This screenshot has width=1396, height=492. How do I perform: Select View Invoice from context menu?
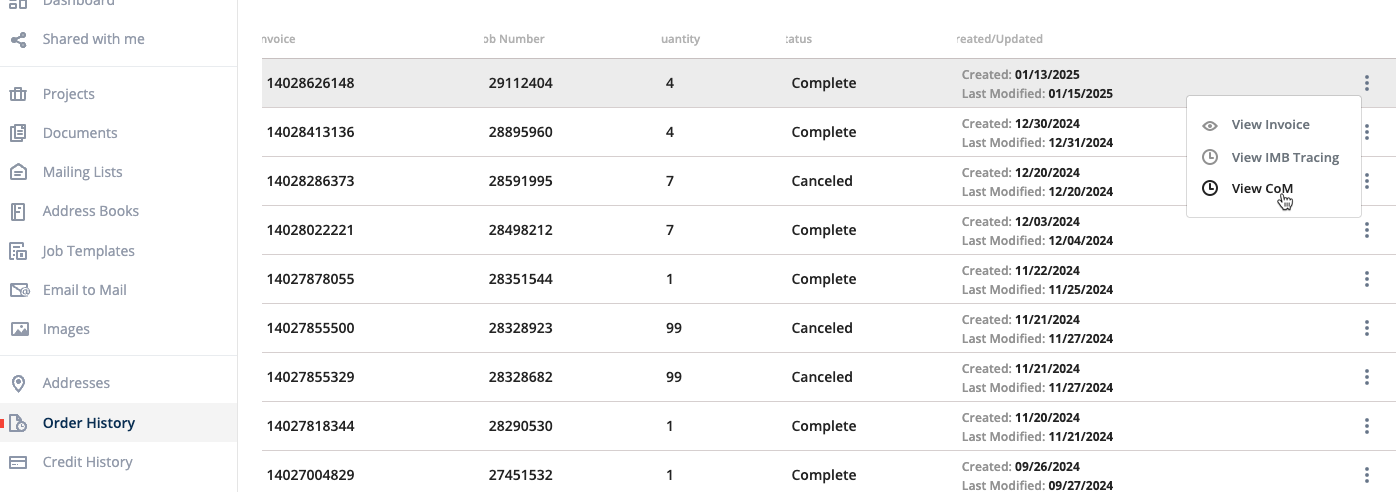tap(1270, 125)
